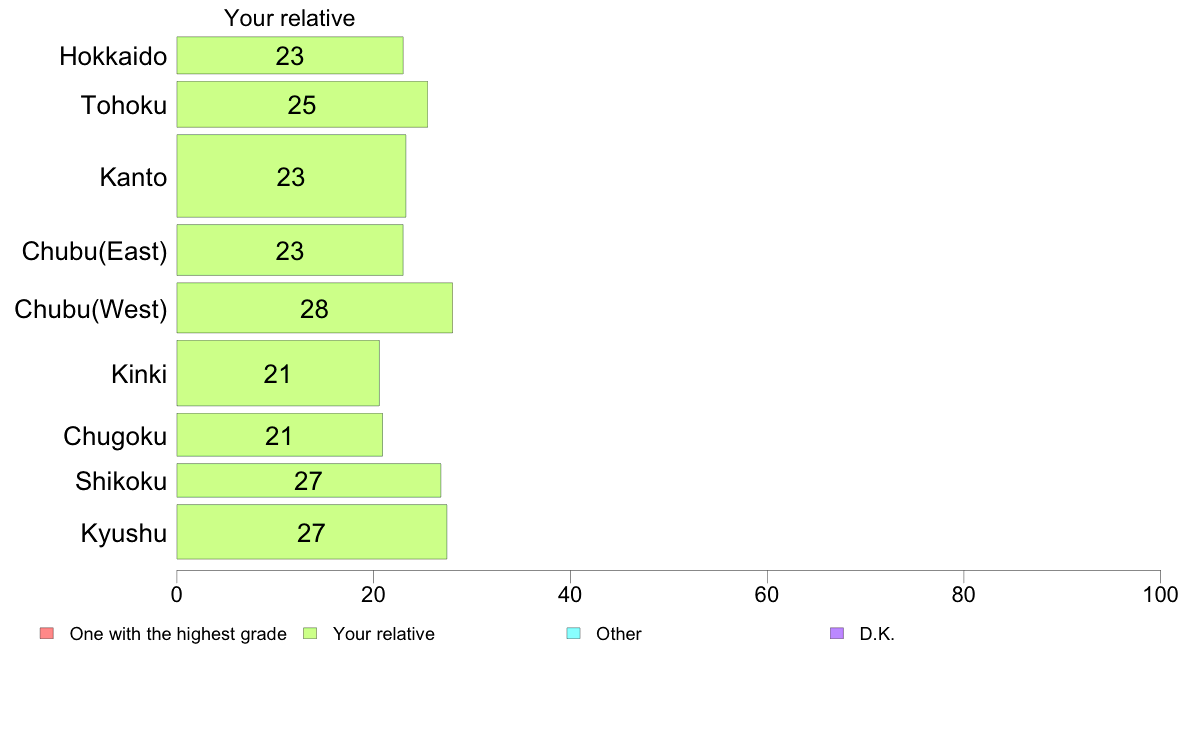Select the Kinki bar showing 21
Viewport: 1188px width, 736px height.
click(x=278, y=373)
